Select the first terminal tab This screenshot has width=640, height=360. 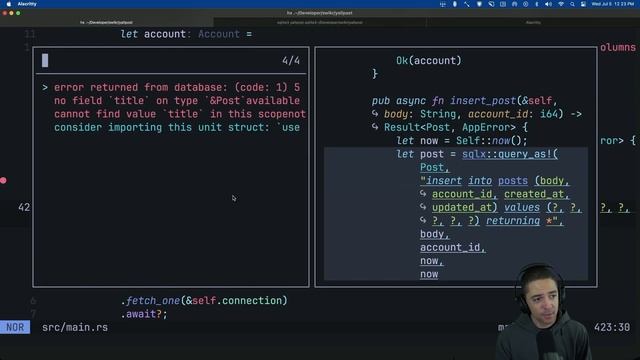click(107, 22)
